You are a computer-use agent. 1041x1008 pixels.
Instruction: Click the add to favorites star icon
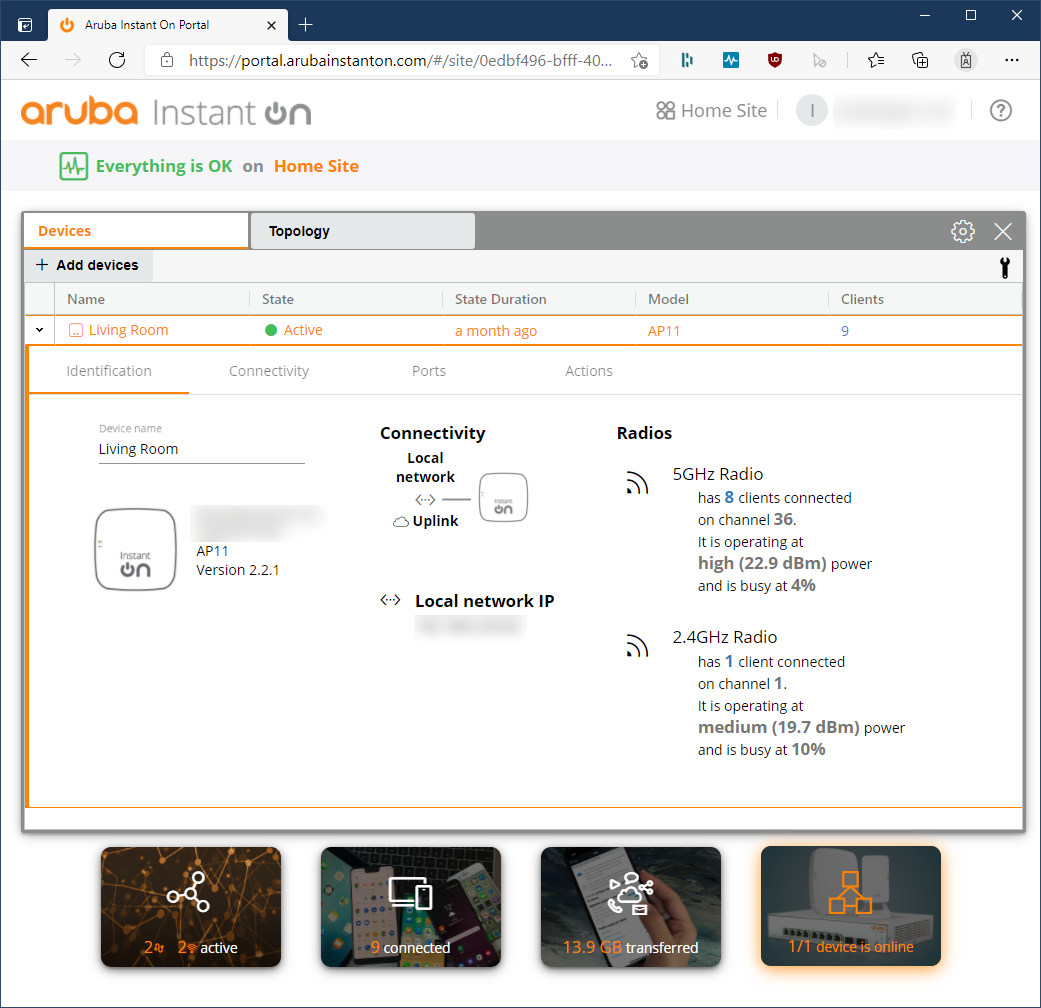pos(639,60)
